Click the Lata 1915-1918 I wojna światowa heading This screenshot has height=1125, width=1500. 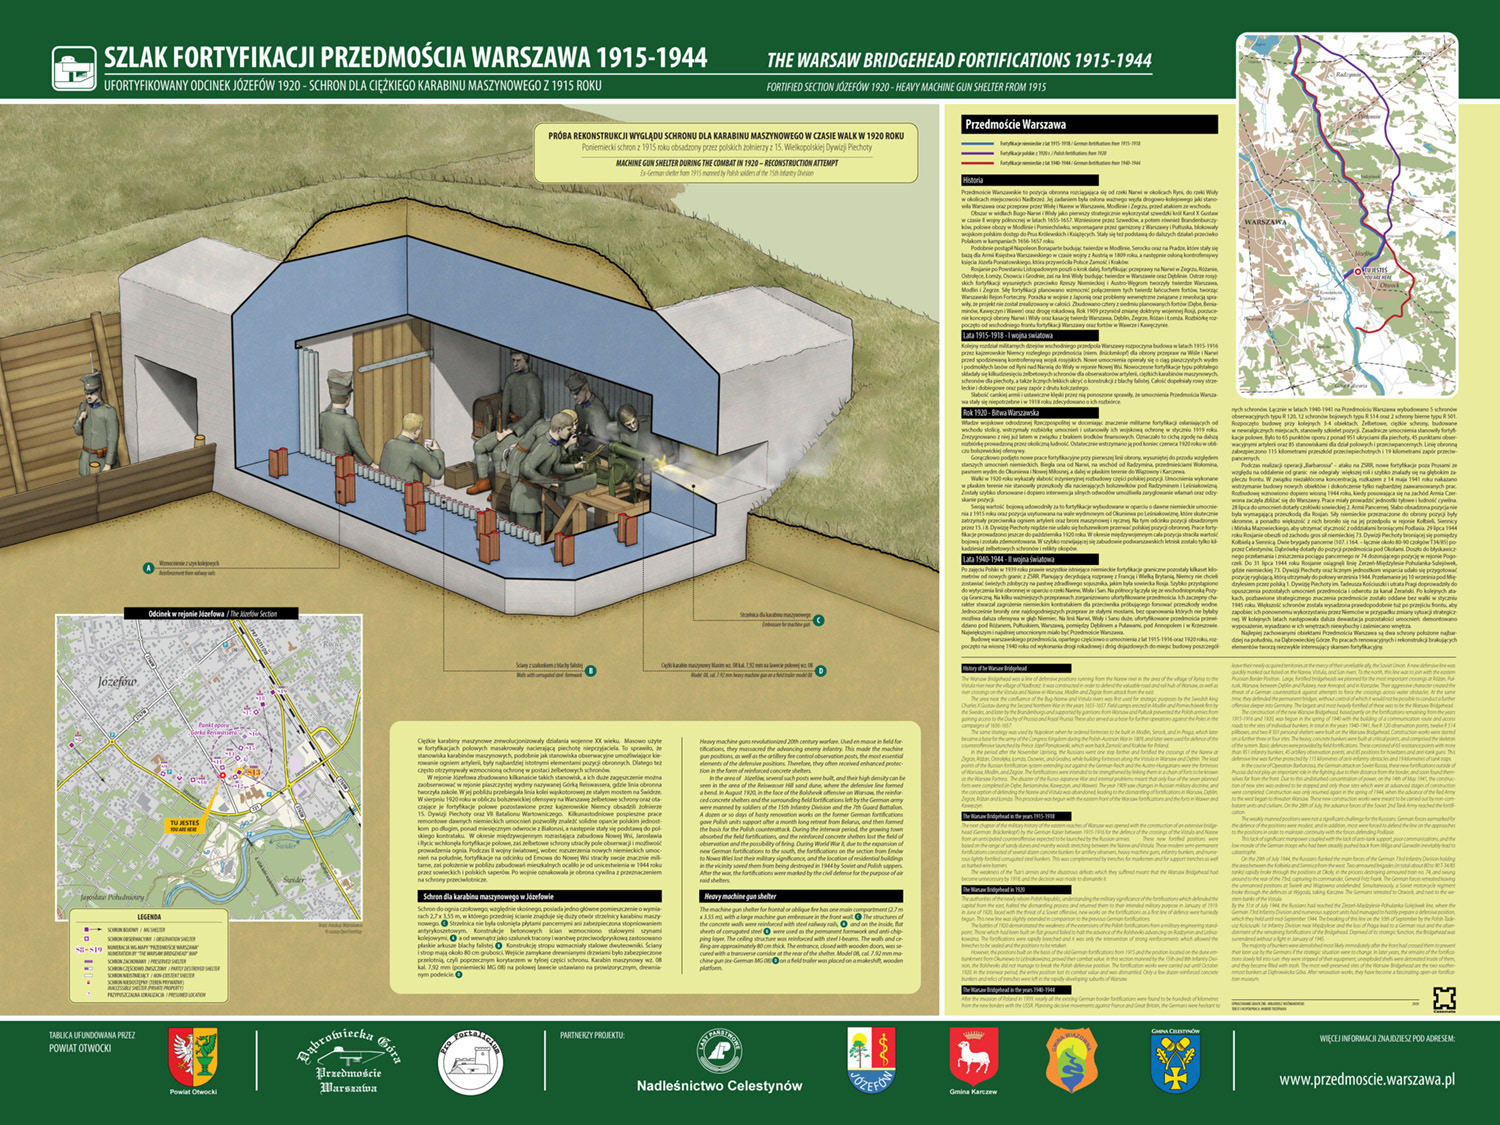[x=1030, y=336]
